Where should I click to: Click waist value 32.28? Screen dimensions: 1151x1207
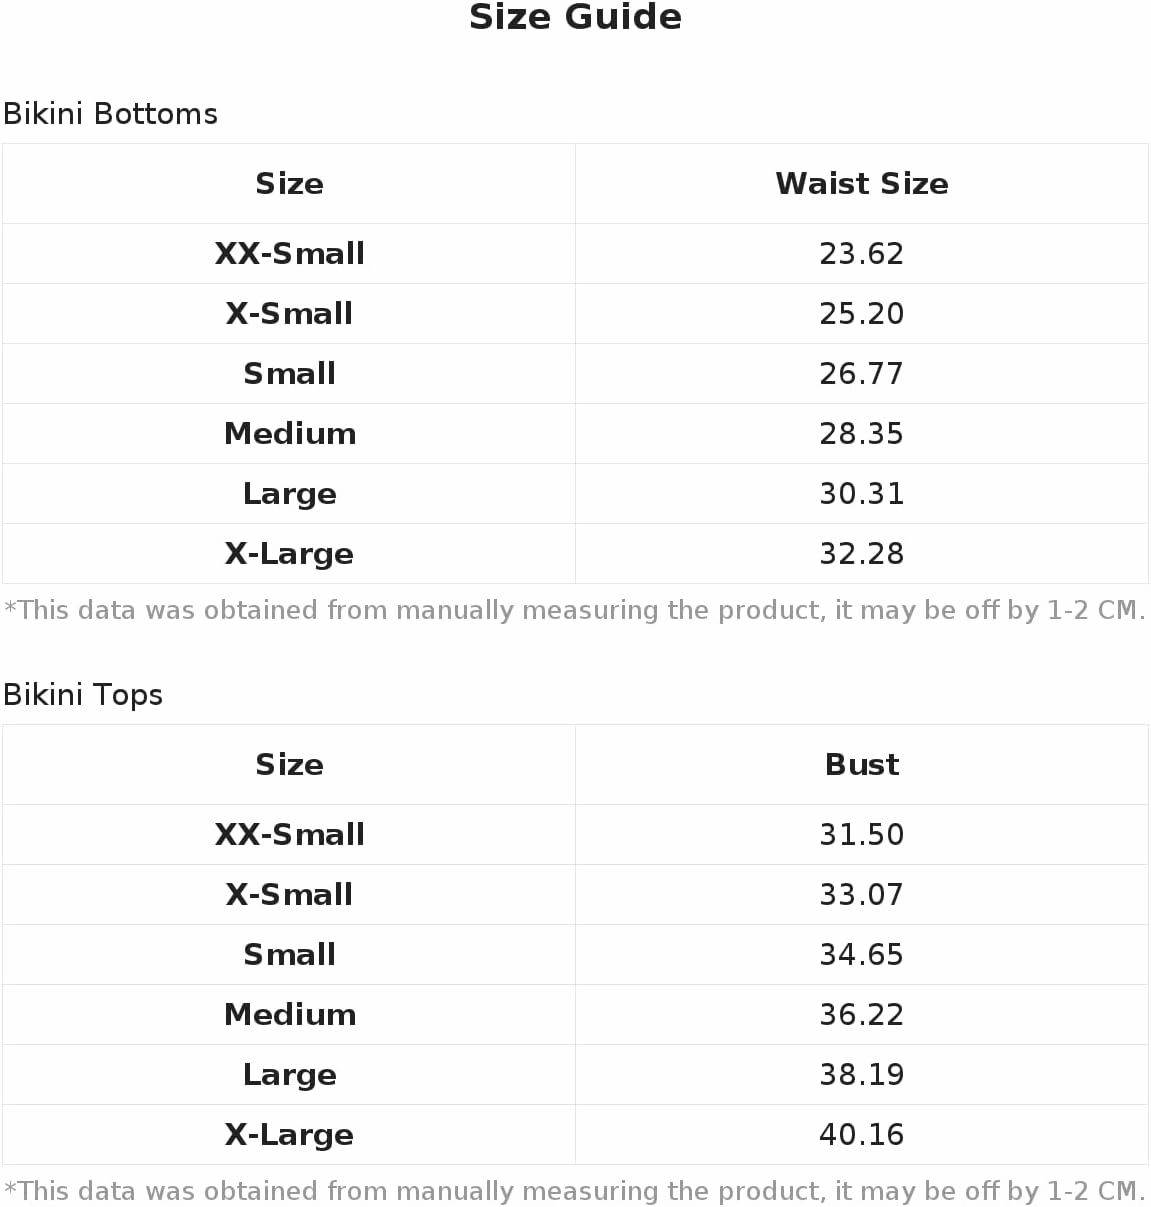862,554
